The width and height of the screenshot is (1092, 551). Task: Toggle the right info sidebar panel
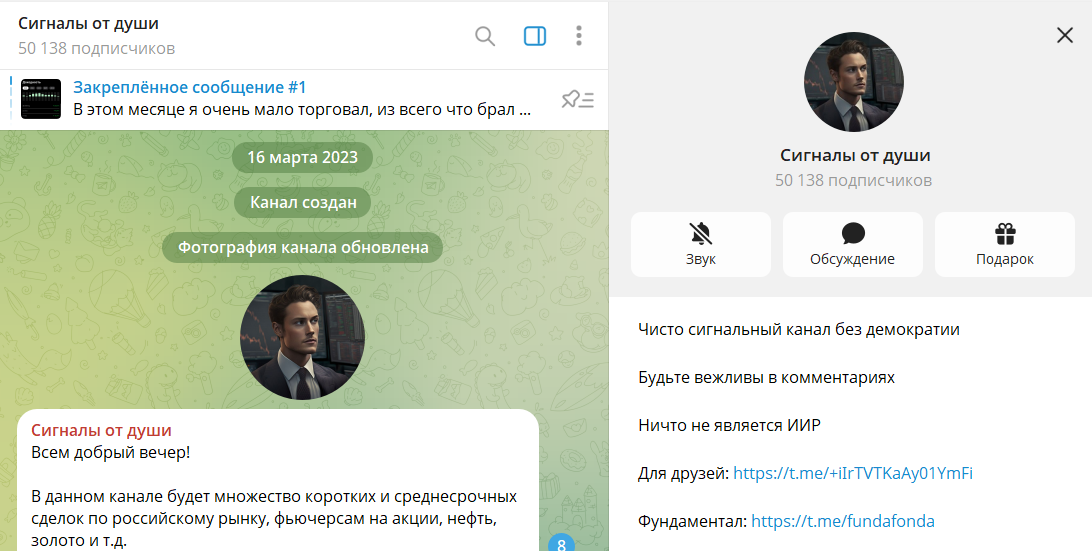(535, 36)
